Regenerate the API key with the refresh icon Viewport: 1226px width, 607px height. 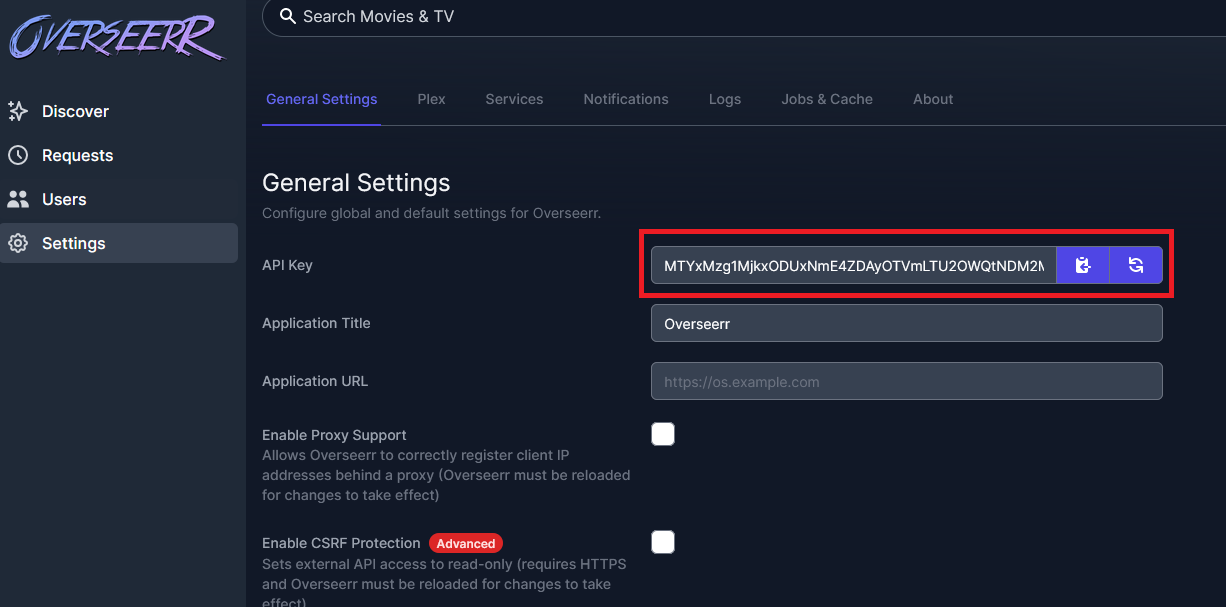coord(1136,265)
